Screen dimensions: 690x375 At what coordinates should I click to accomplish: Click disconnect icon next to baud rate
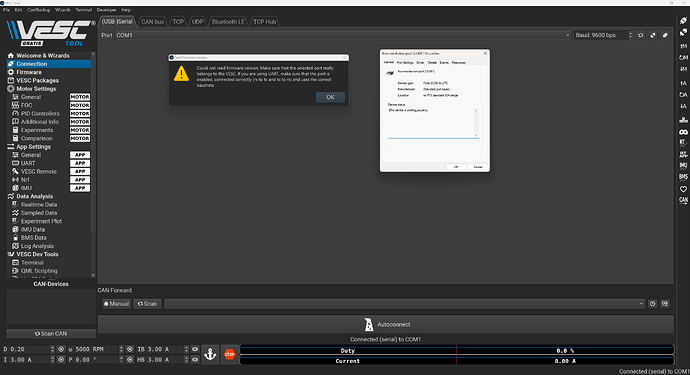point(653,35)
